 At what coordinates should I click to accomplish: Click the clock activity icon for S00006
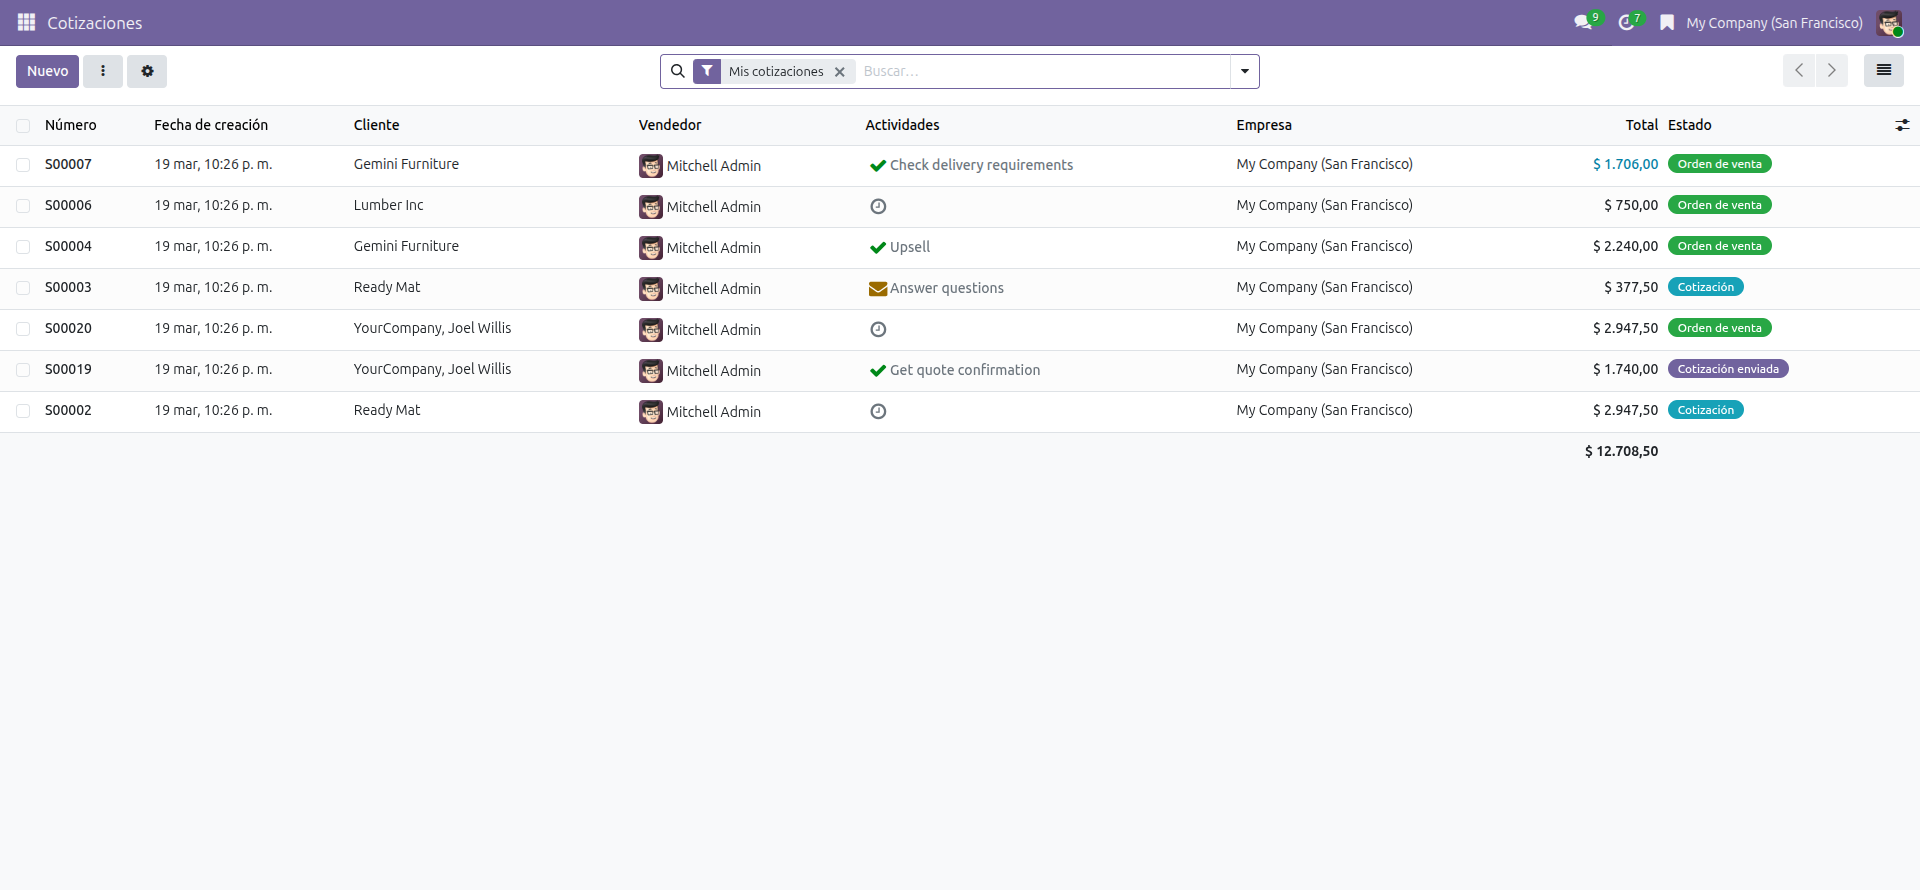(878, 206)
